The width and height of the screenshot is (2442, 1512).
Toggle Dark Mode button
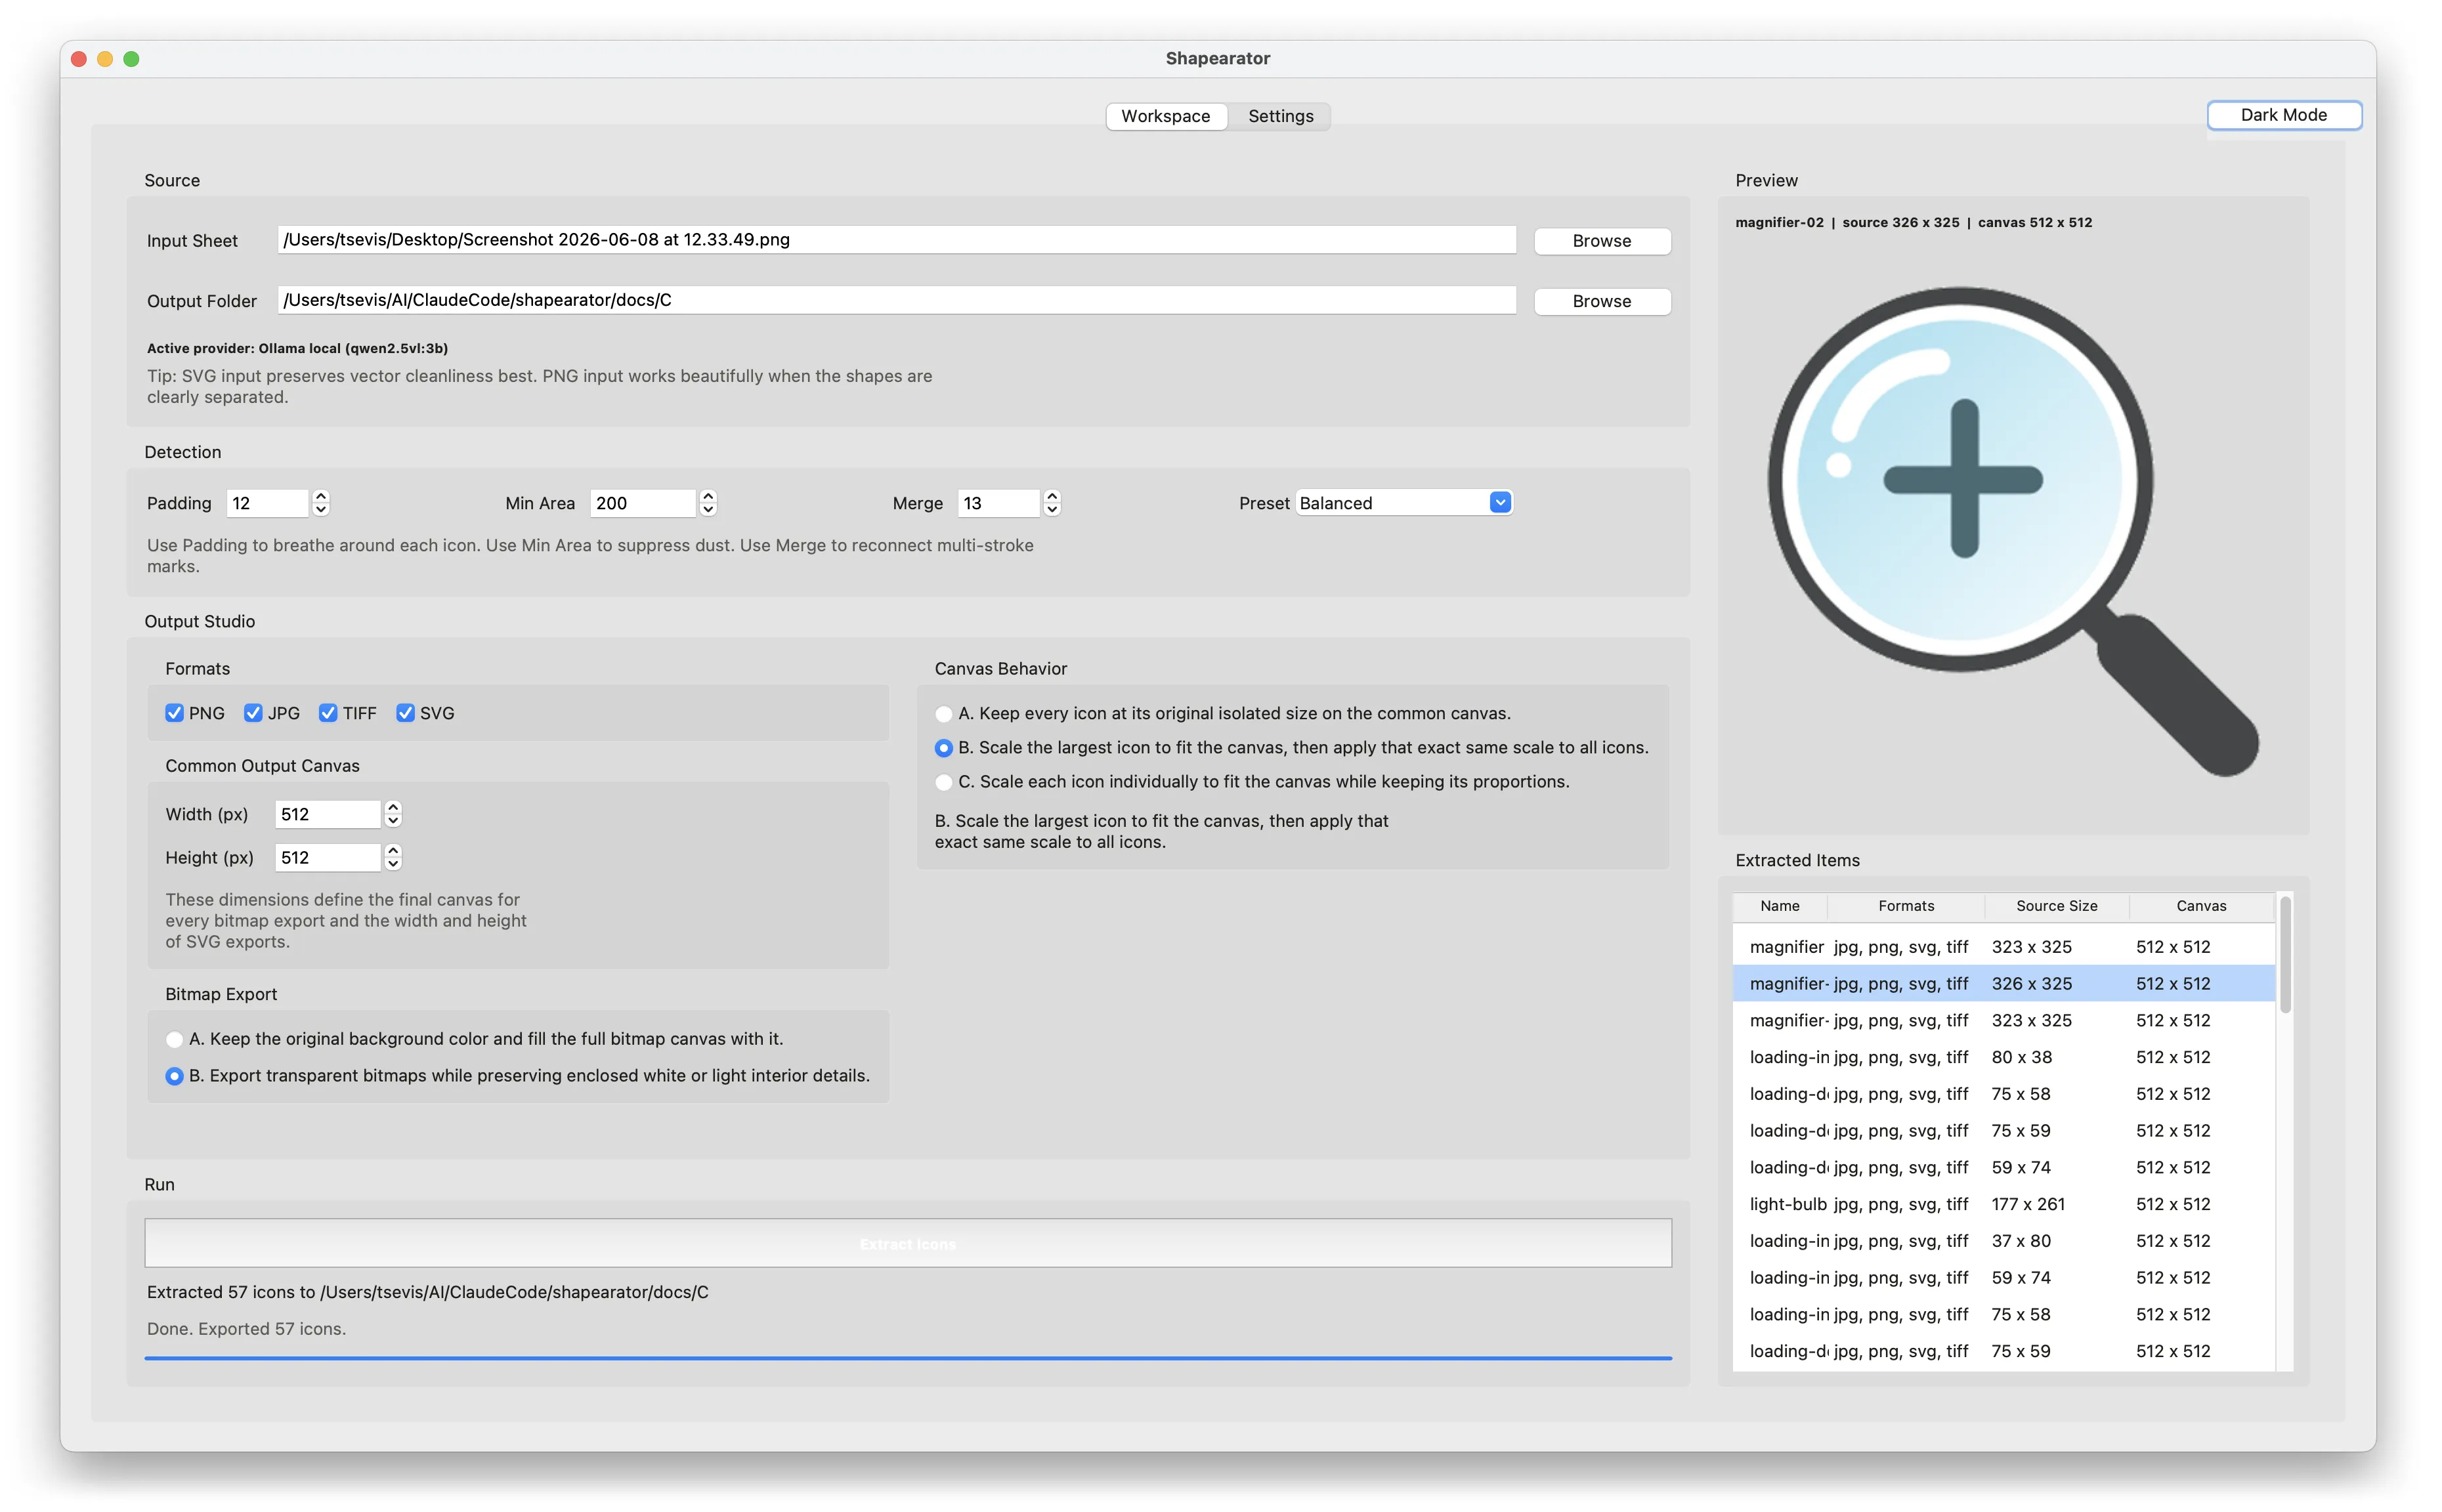coord(2283,115)
